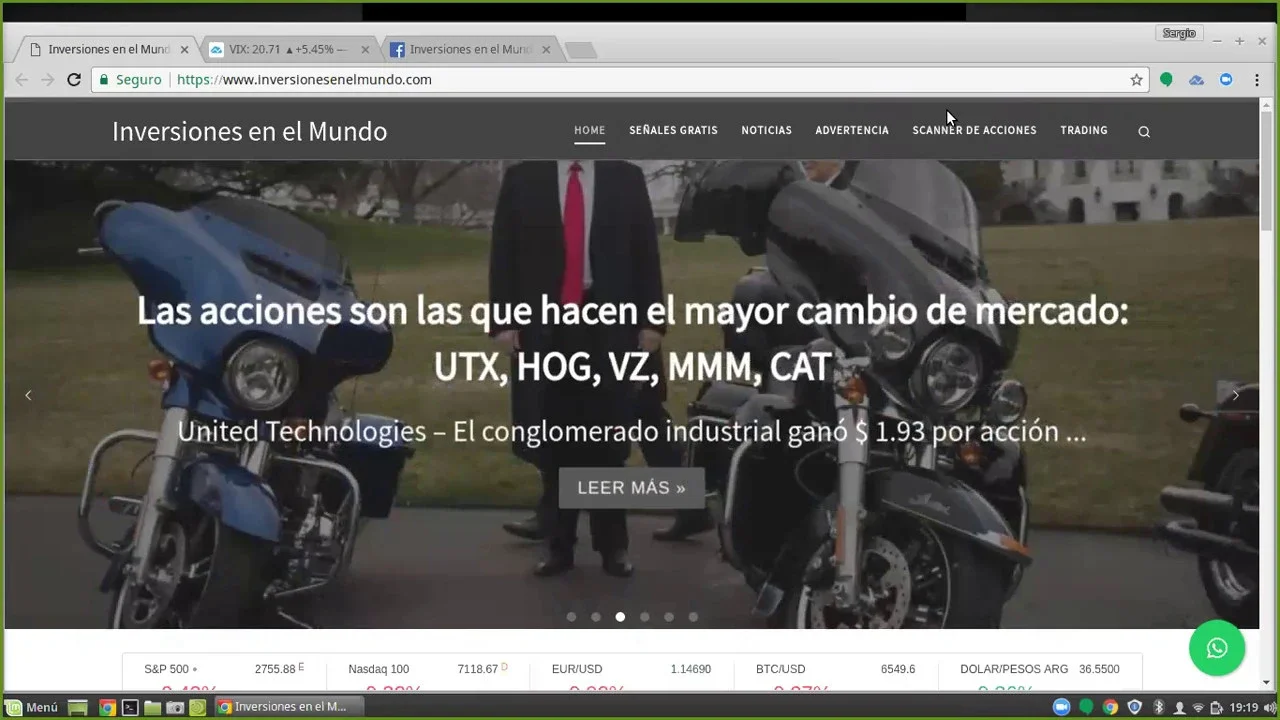Screen dimensions: 1280x720
Task: Open the Chrome three-dot menu
Action: pyautogui.click(x=1257, y=80)
